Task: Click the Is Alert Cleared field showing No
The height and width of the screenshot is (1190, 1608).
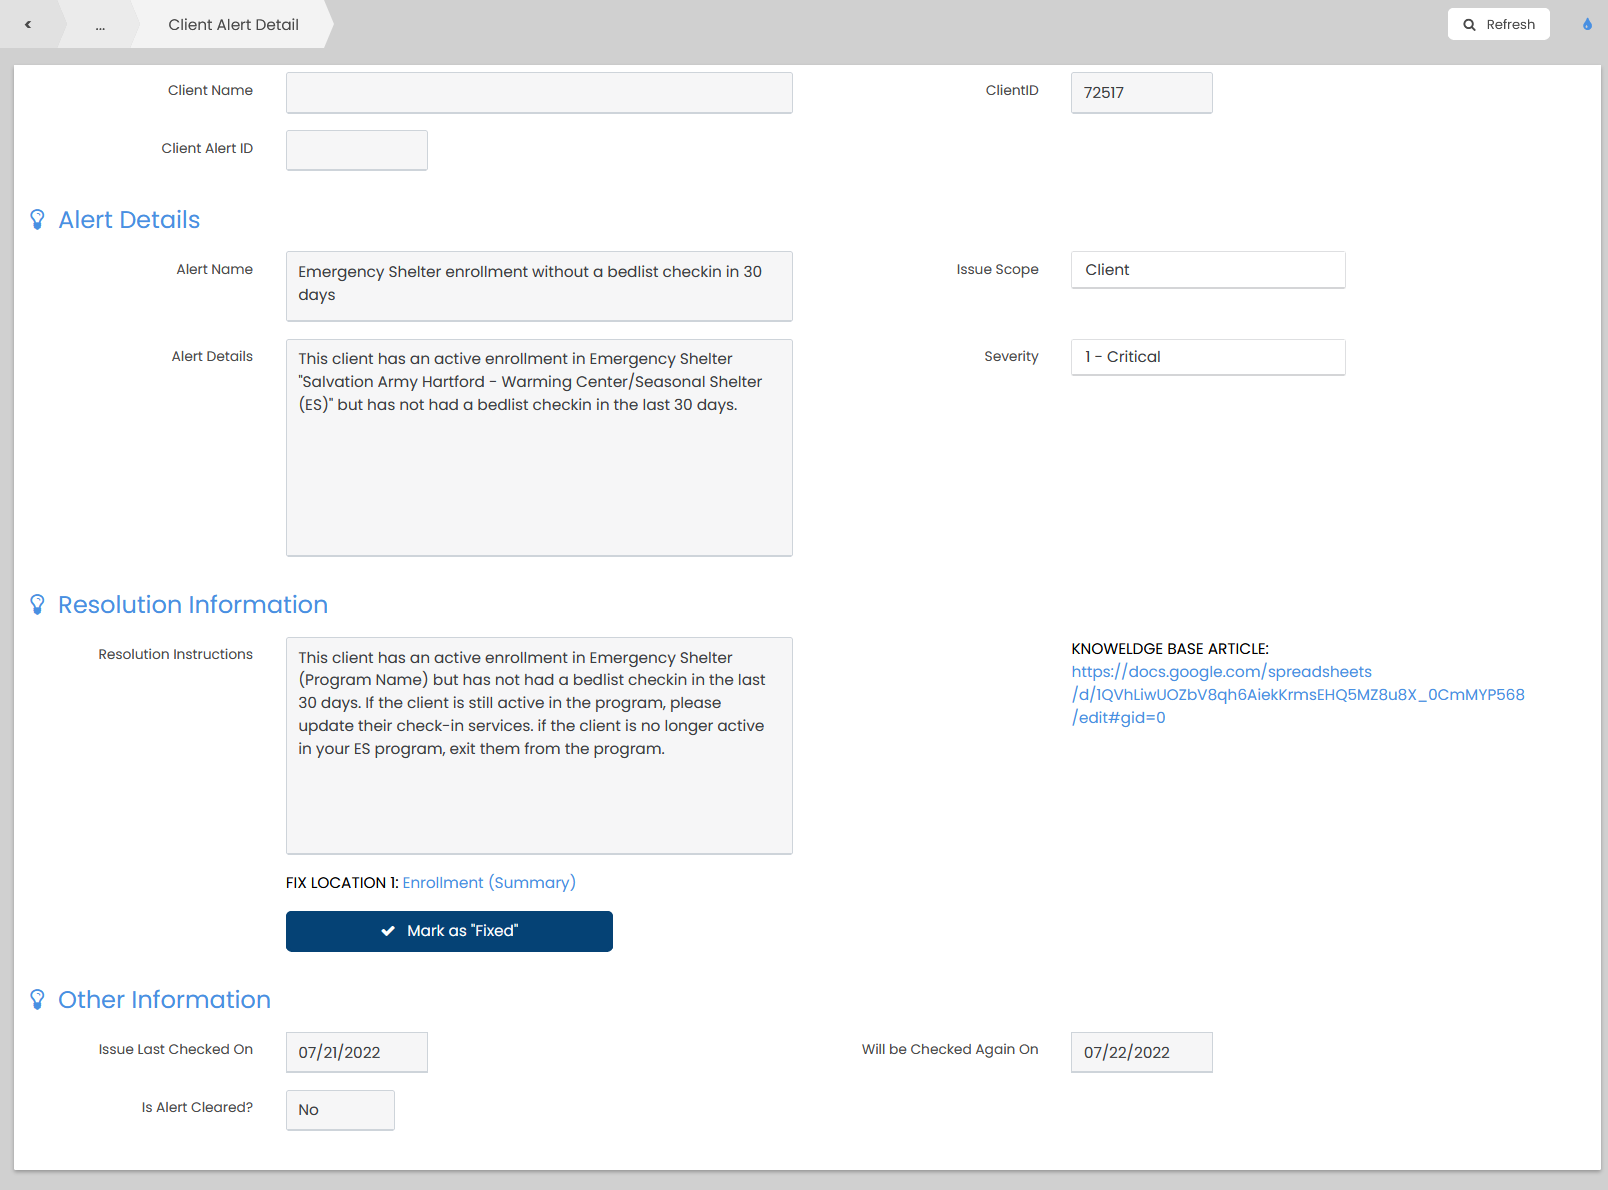Action: [x=340, y=1110]
